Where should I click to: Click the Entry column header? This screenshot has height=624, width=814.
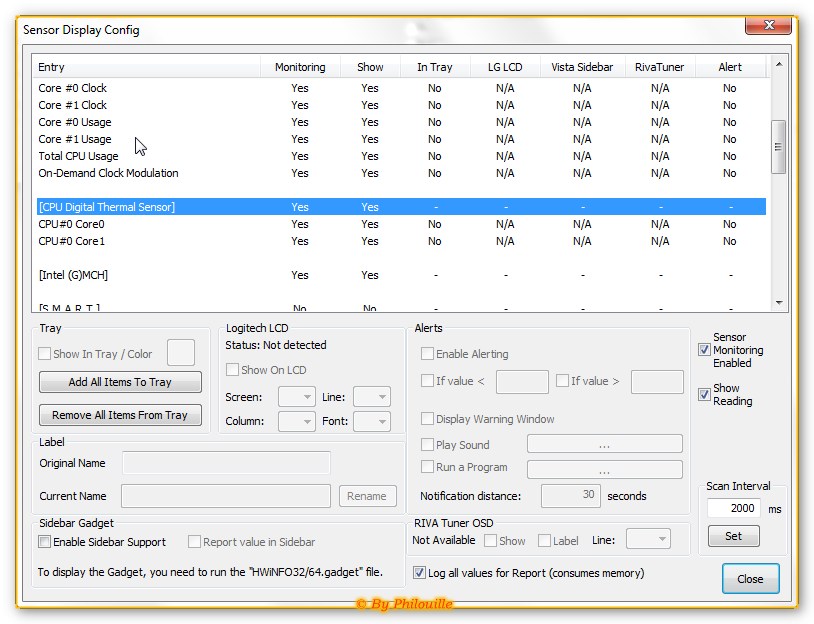[52, 67]
